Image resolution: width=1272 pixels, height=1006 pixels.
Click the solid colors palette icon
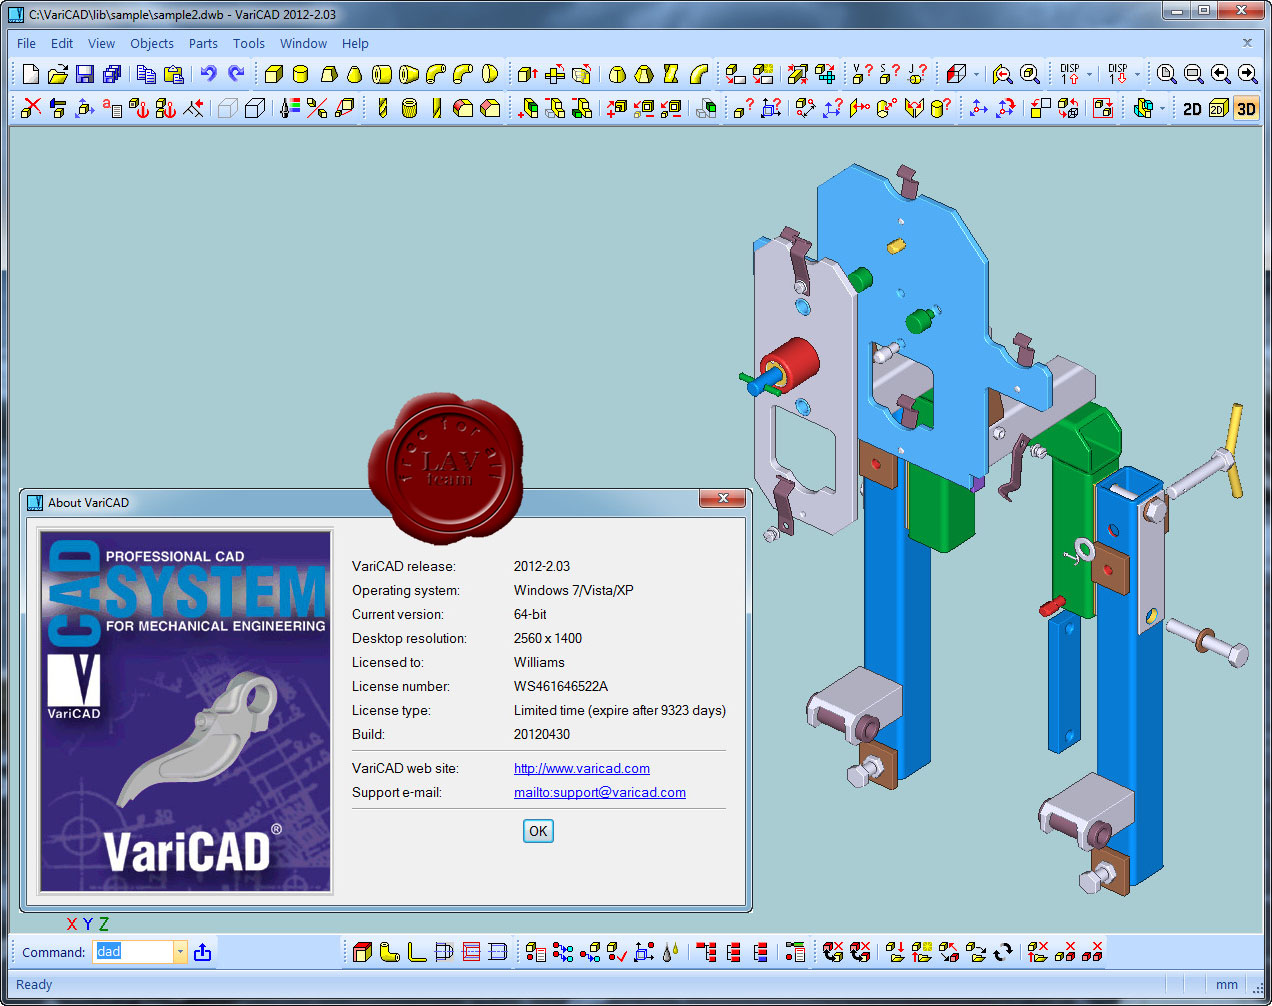(290, 108)
